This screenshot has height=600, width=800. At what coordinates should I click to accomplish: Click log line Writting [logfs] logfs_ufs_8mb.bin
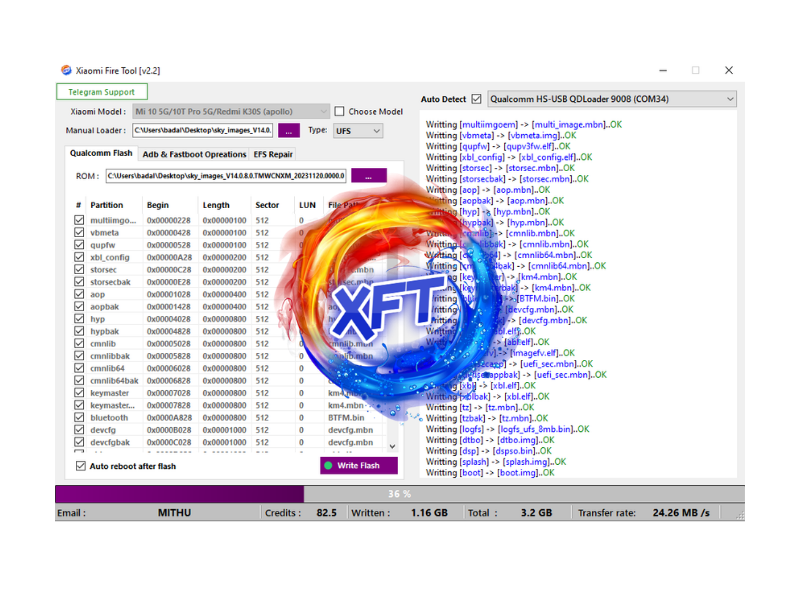pyautogui.click(x=507, y=429)
